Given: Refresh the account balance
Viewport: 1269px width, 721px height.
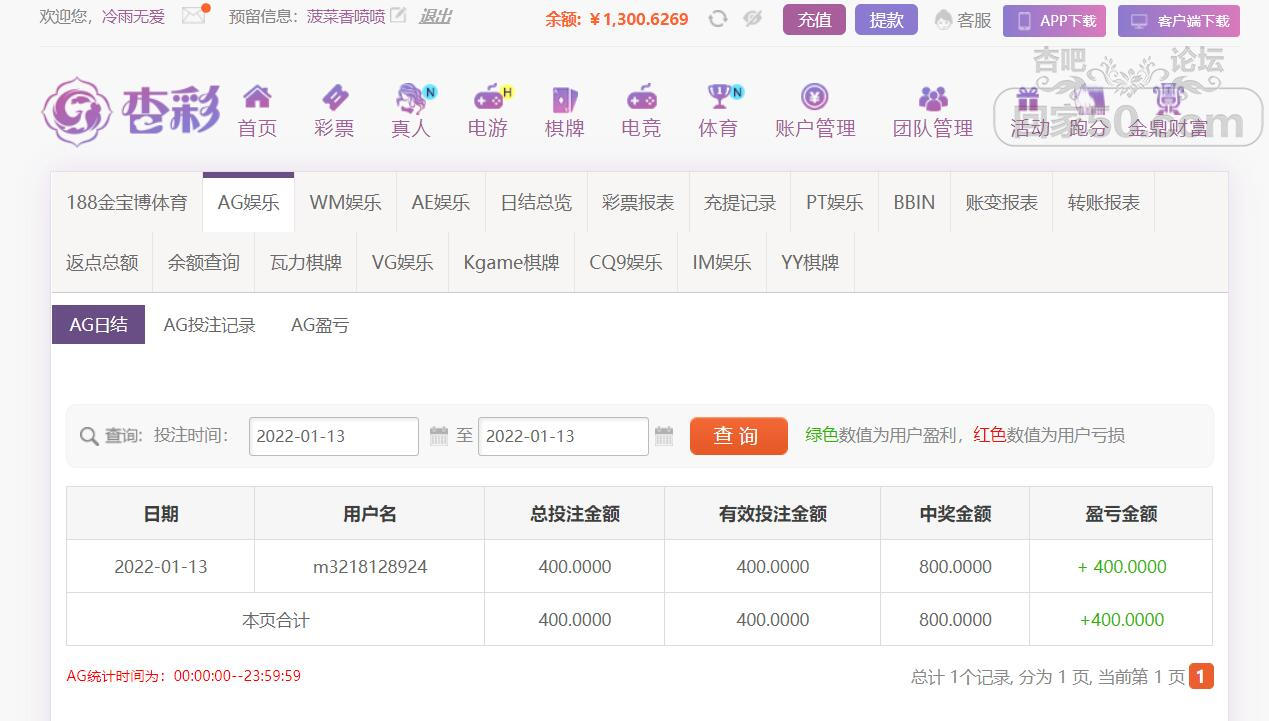Looking at the screenshot, I should [717, 18].
